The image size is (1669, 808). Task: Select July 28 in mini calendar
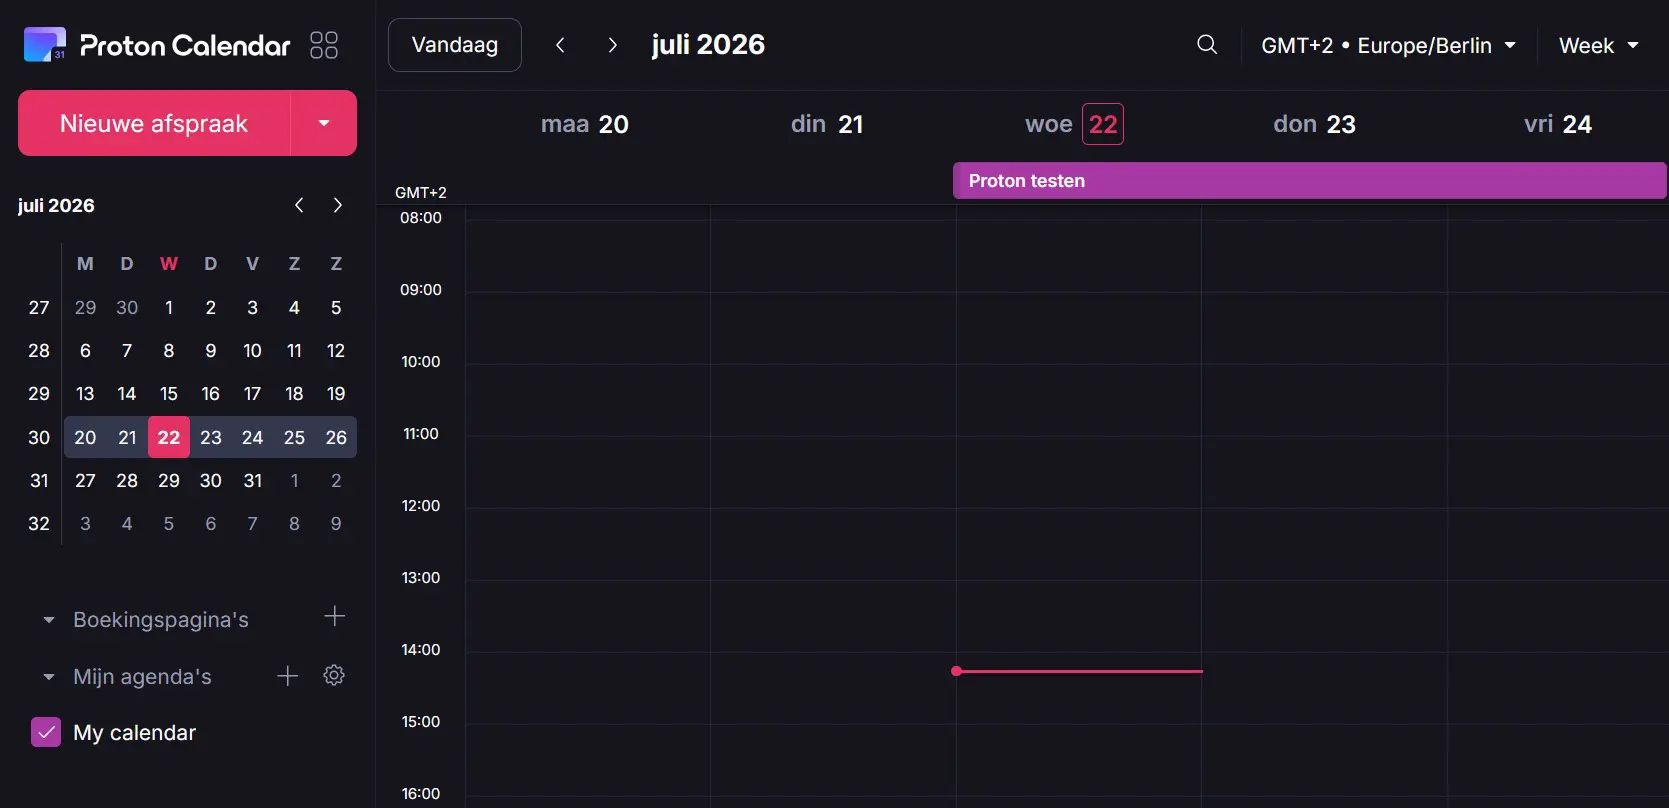click(127, 481)
